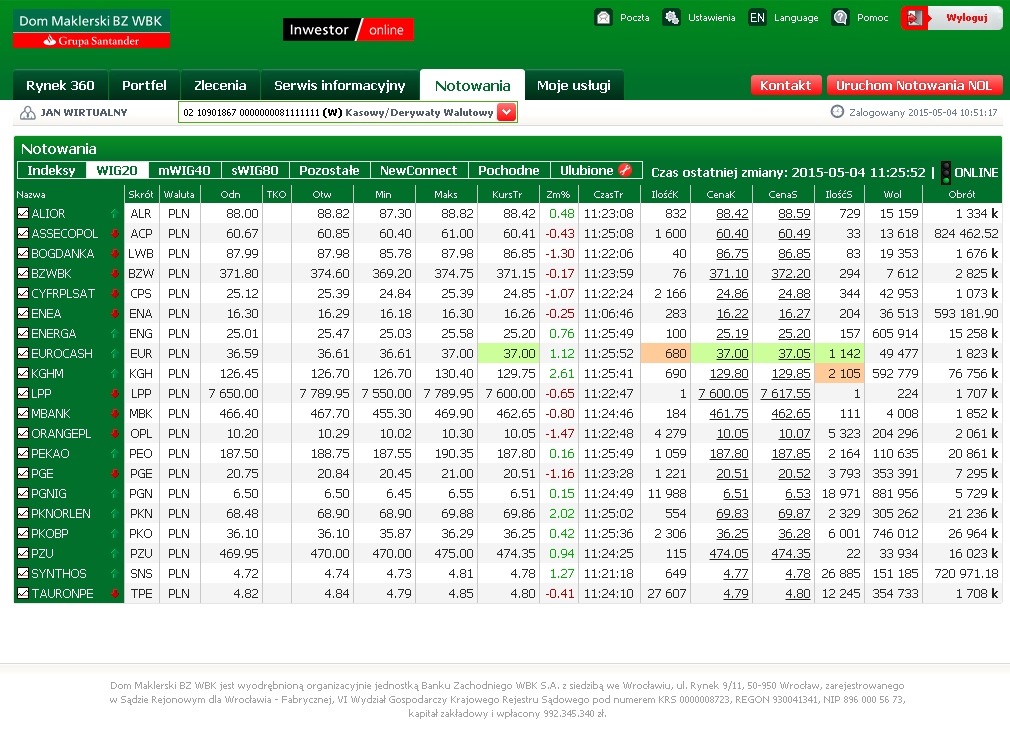
Task: Click the EN language icon
Action: pos(757,17)
